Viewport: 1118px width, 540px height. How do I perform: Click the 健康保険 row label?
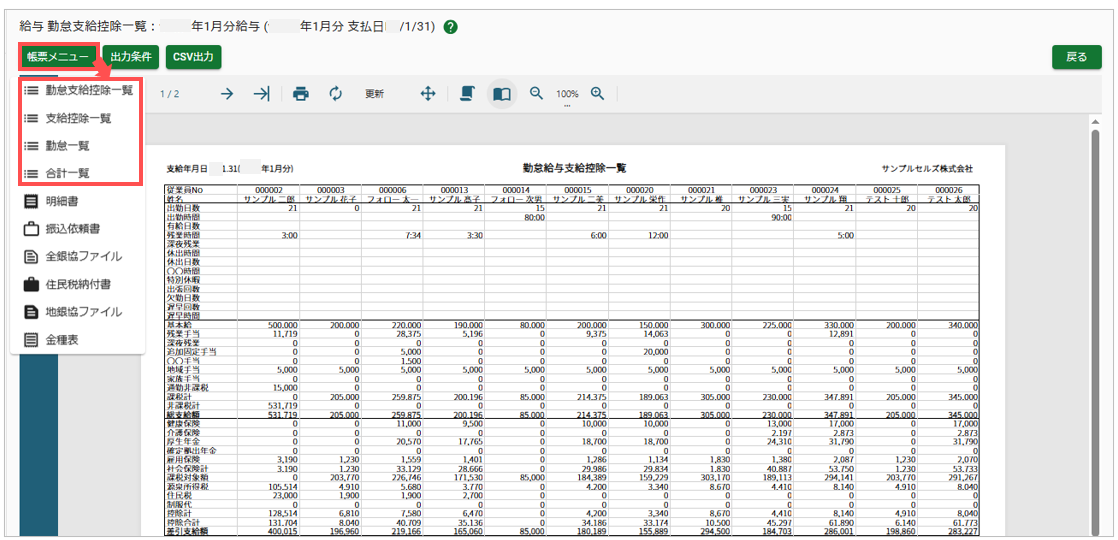pyautogui.click(x=183, y=424)
